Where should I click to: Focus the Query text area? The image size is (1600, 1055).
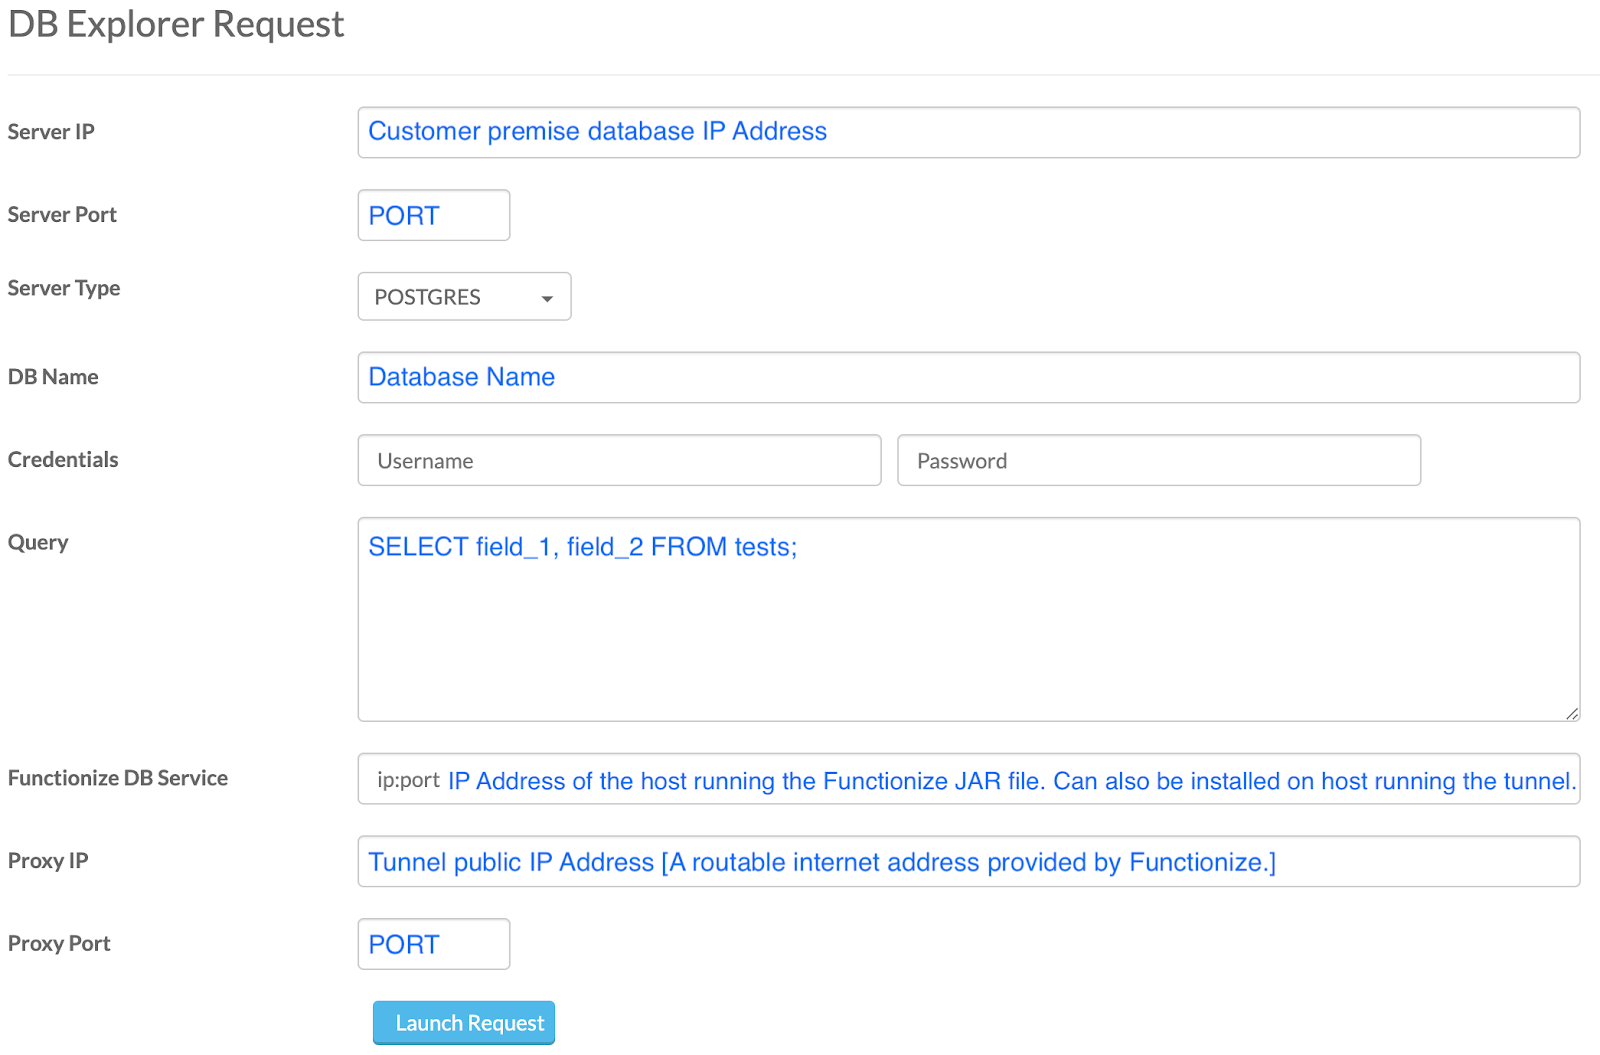click(968, 619)
